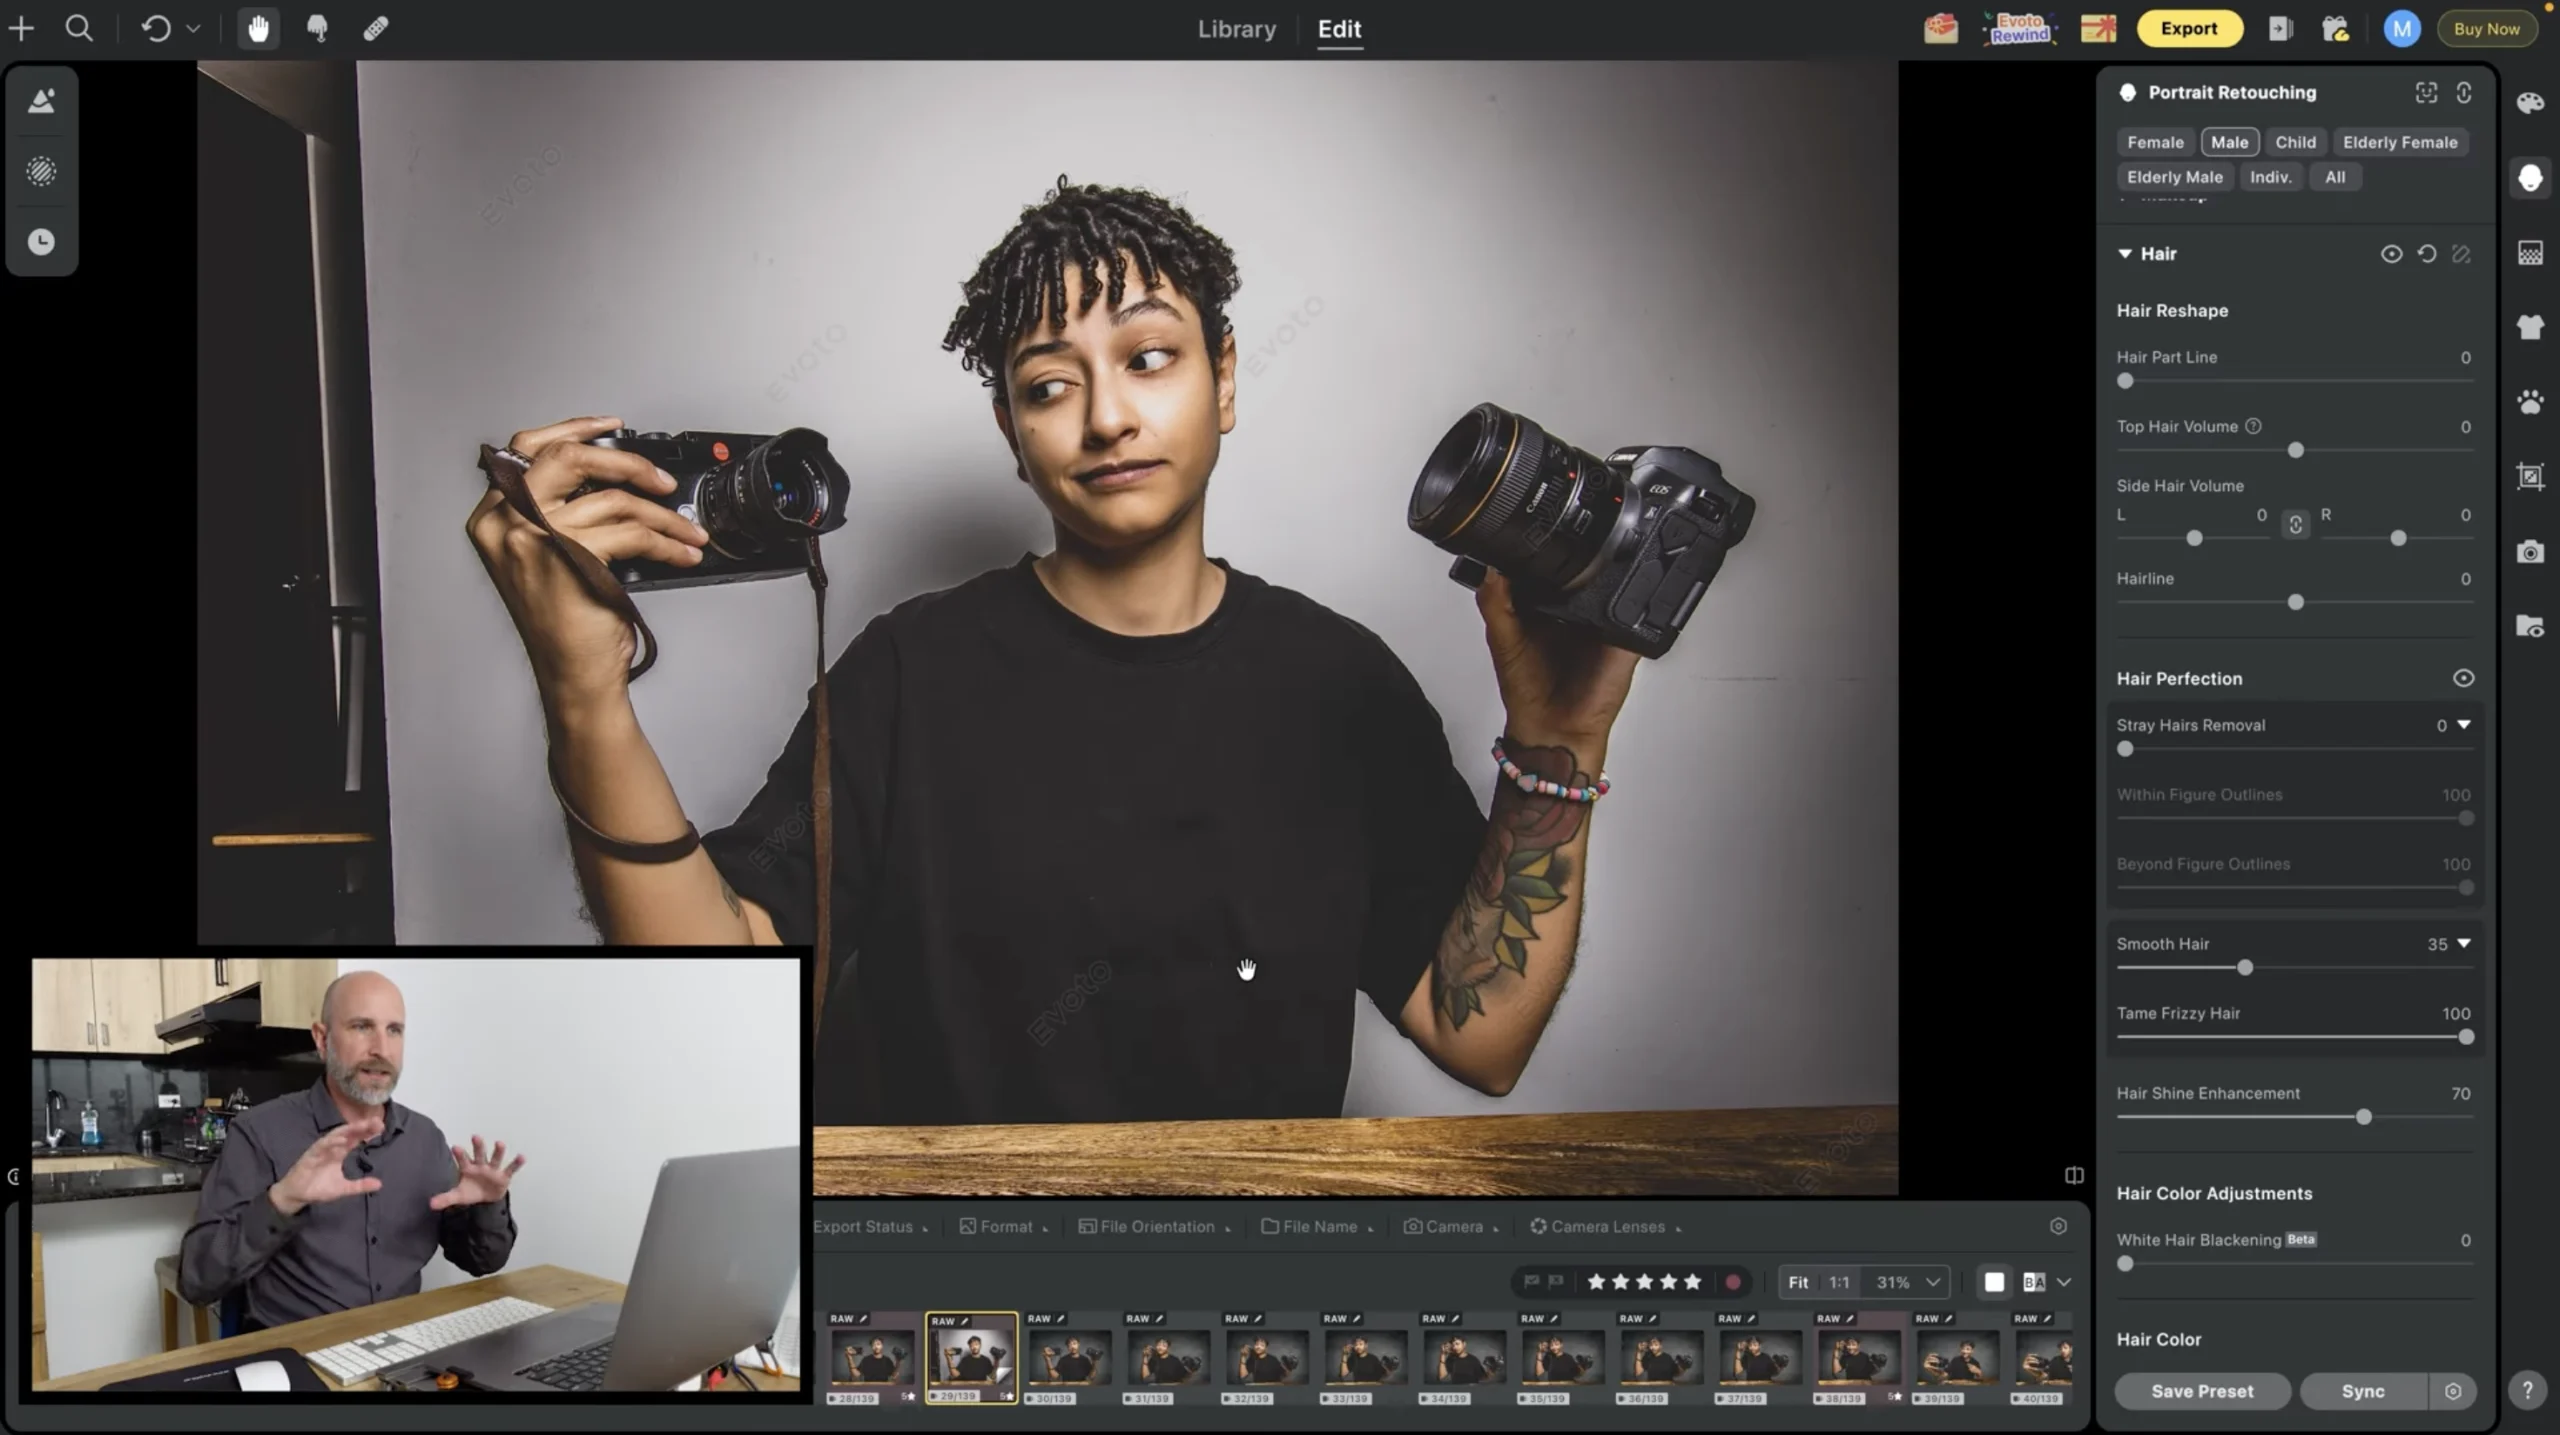
Task: Open the Camera filter dropdown
Action: [1452, 1227]
